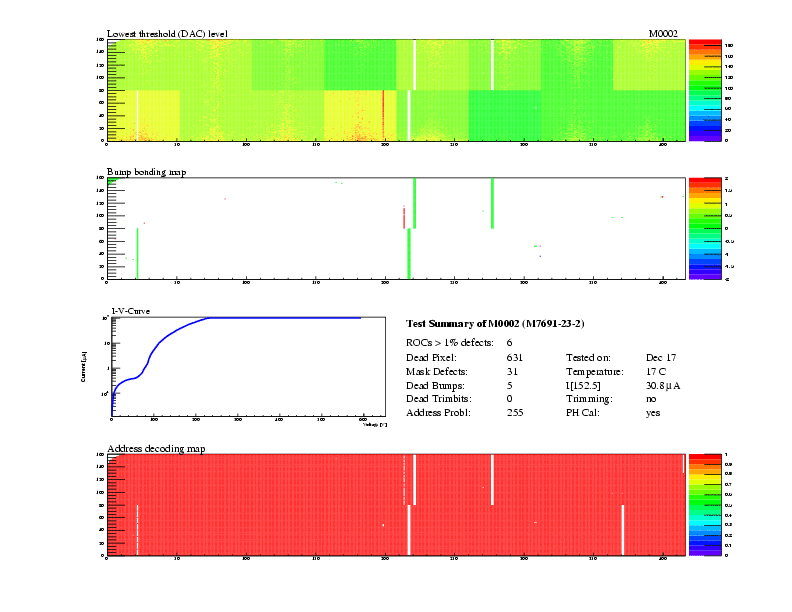Click the "Test Summary of M0002" heading
Image resolution: width=792 pixels, height=612 pixels.
(x=495, y=324)
